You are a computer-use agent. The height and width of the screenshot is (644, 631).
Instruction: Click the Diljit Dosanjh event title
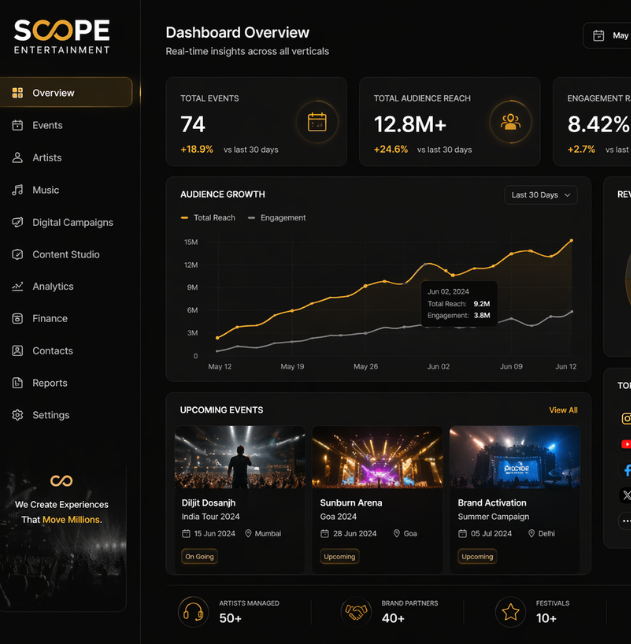coord(209,503)
